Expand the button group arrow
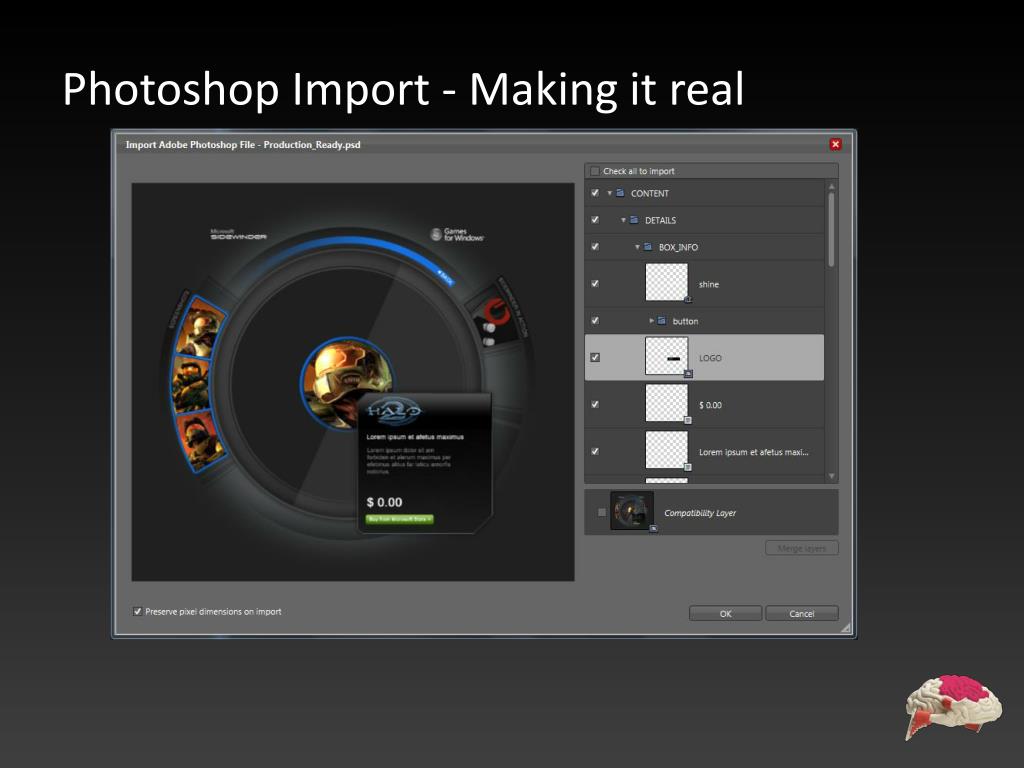 point(651,321)
